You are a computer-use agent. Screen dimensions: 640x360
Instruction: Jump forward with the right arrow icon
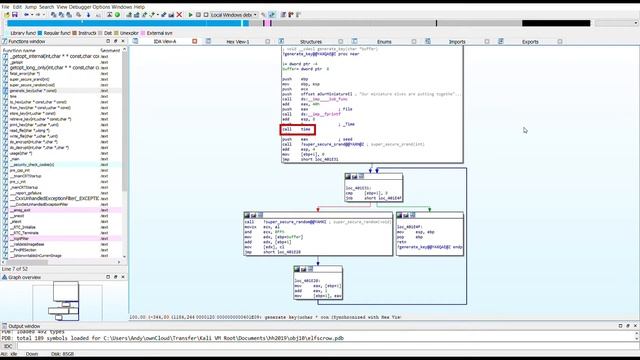tap(38, 15)
